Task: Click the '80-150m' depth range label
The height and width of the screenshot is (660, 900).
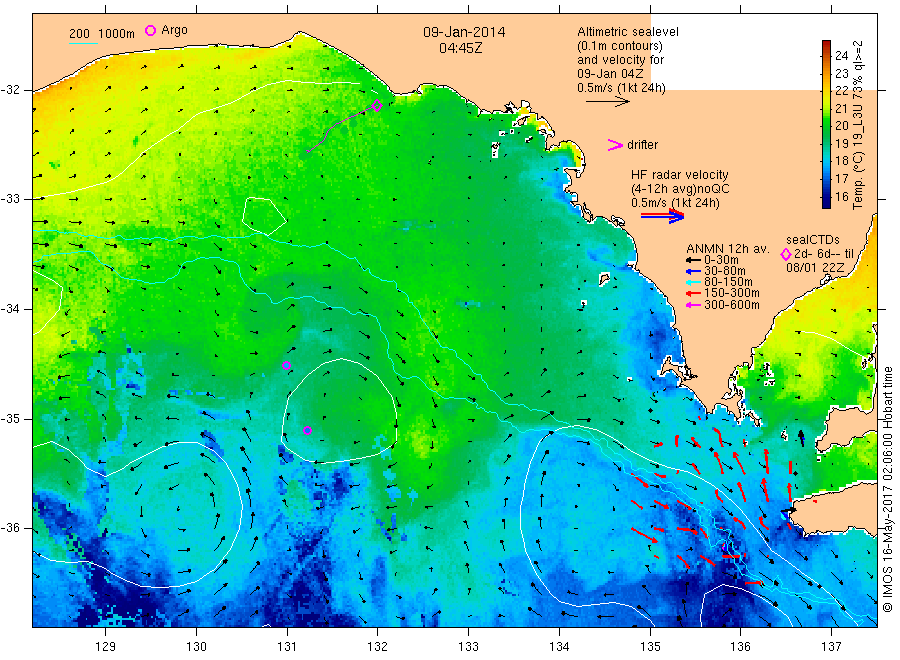Action: tap(728, 282)
